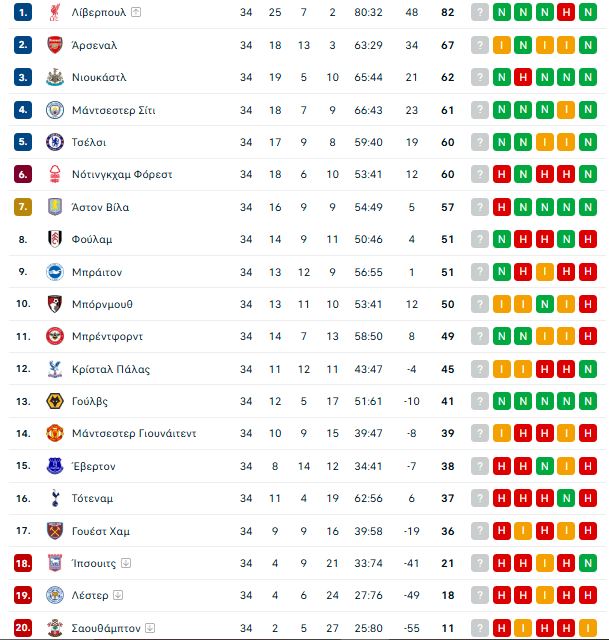Click Liverpool's grey upcoming match badge
This screenshot has width=609, height=640.
(480, 12)
